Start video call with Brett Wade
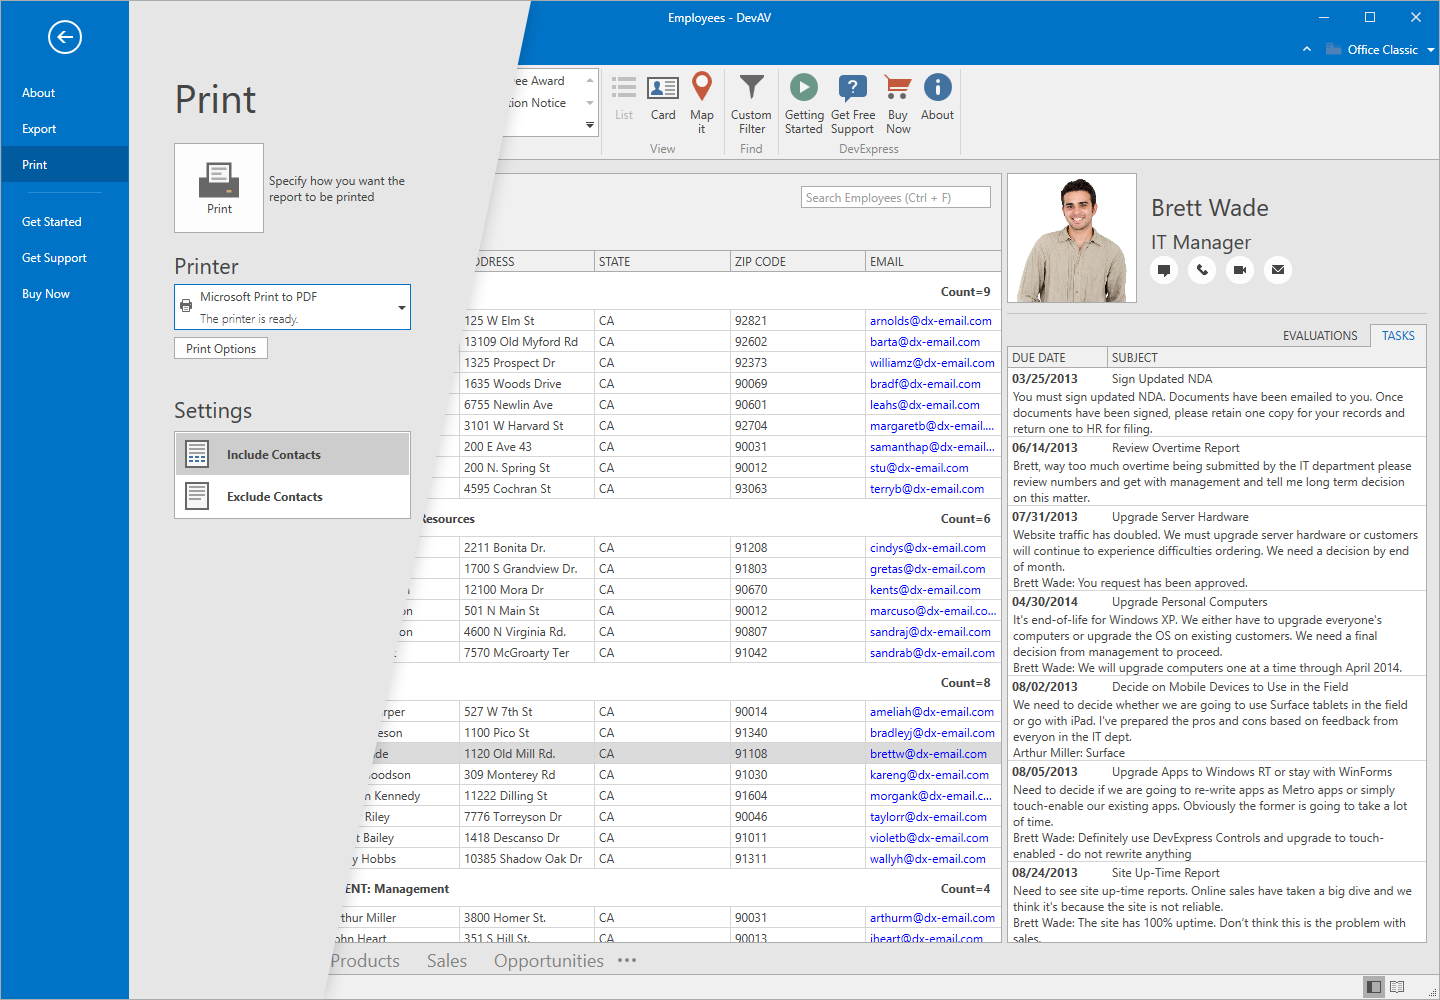Screen dimensions: 1440x1000 click(1240, 270)
